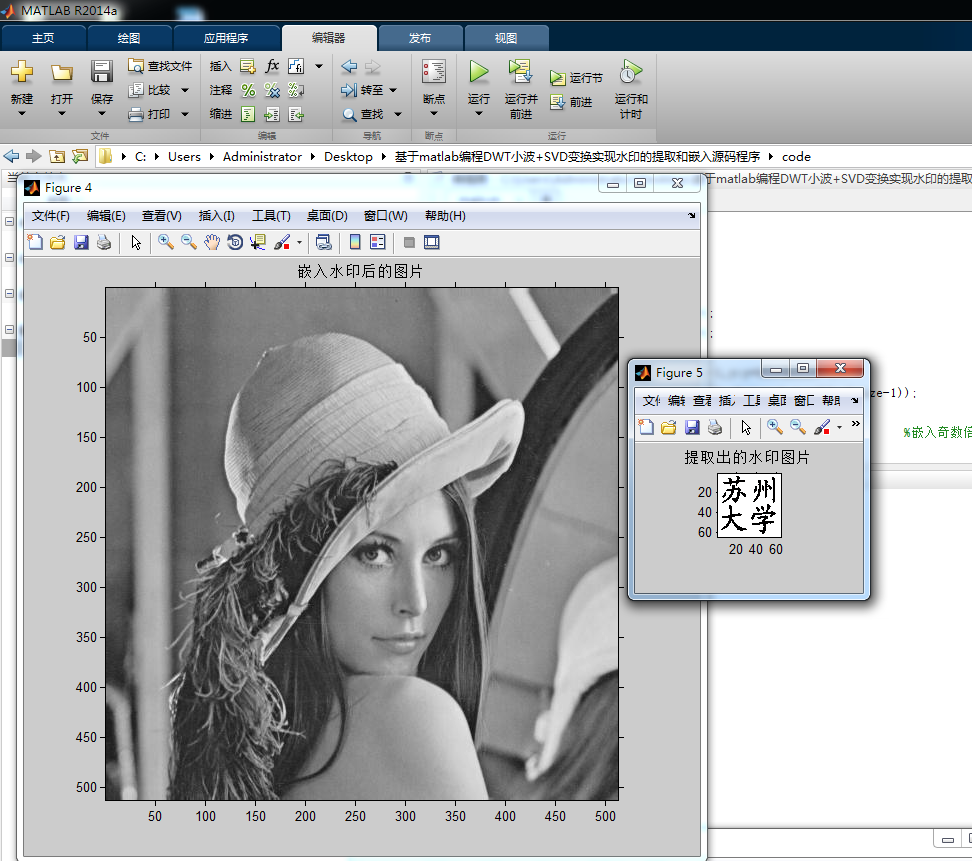Expand the 比较 (Compare) dropdown
The width and height of the screenshot is (972, 861).
[185, 91]
